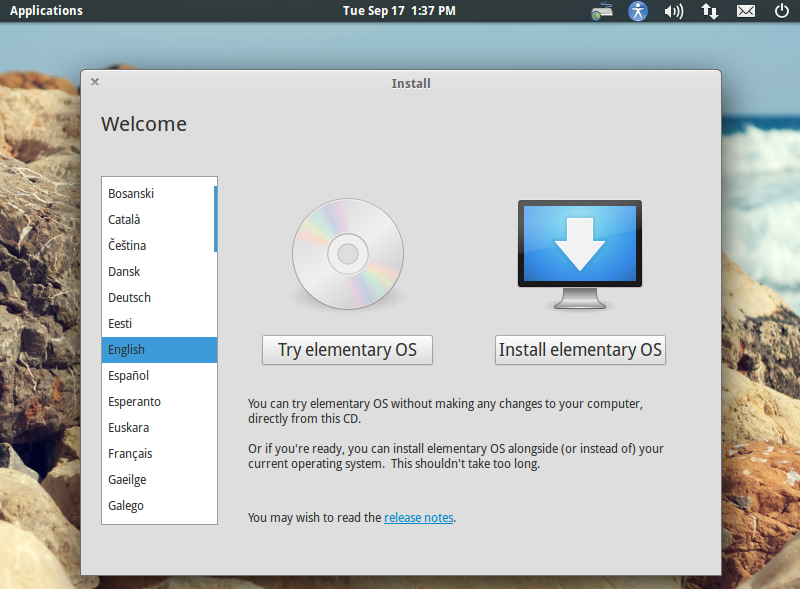
Task: Open the Applications menu
Action: click(46, 11)
